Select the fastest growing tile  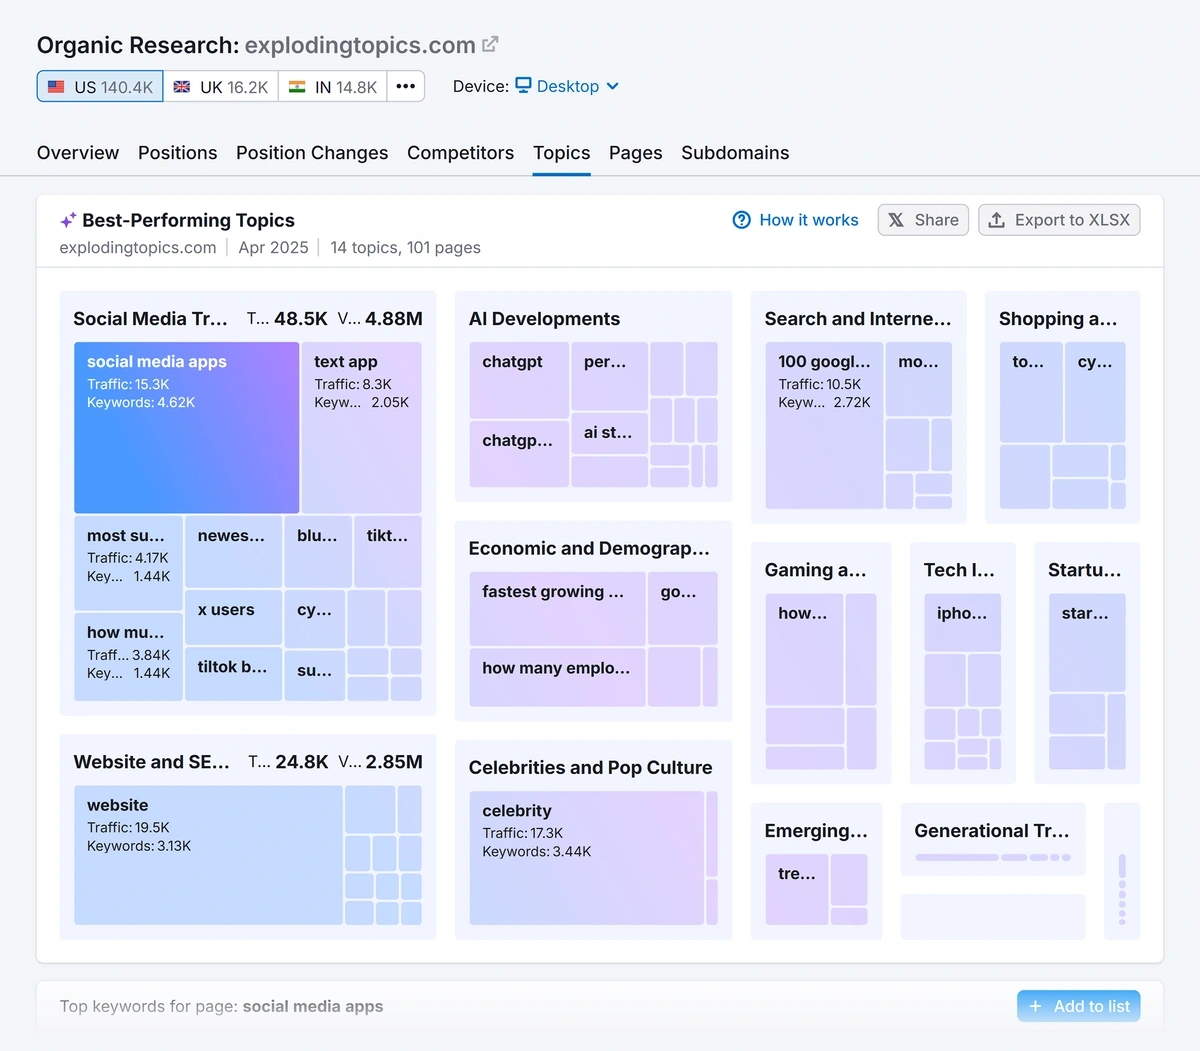pos(557,608)
